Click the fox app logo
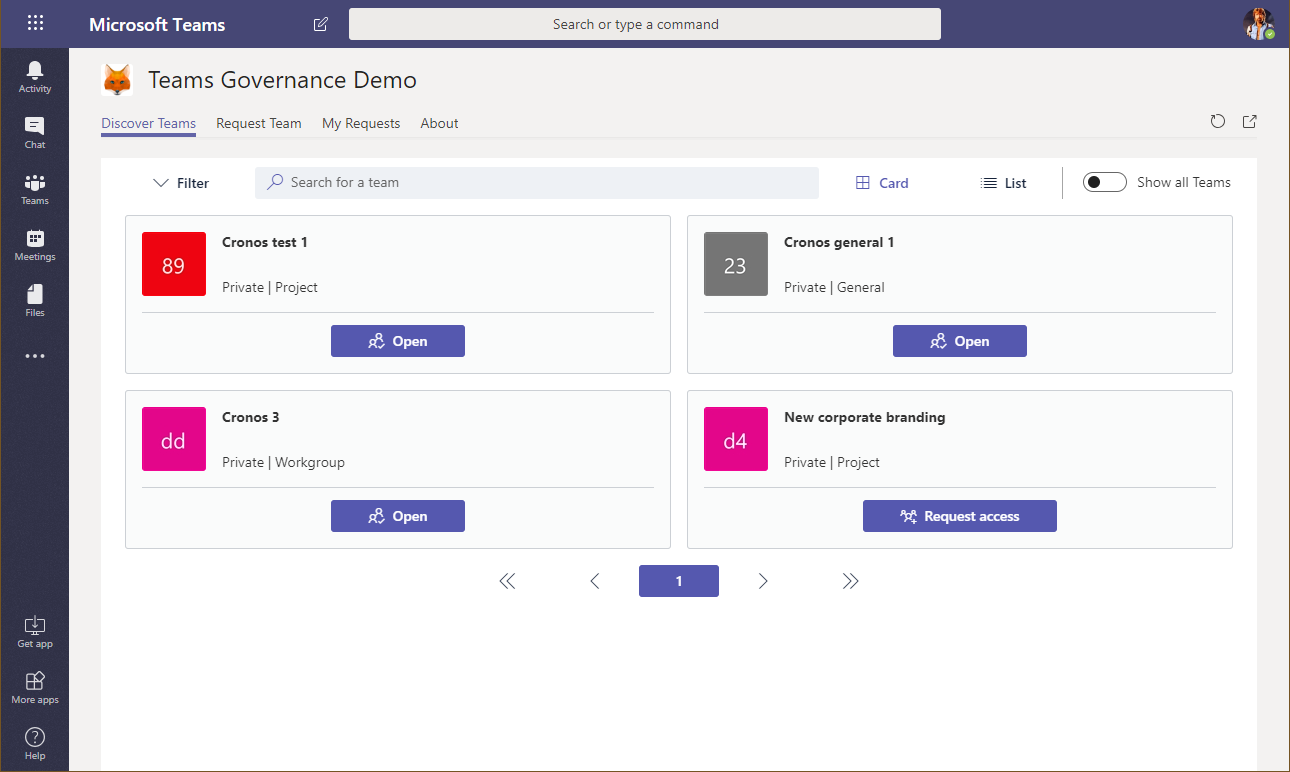Image resolution: width=1290 pixels, height=772 pixels. [x=118, y=80]
